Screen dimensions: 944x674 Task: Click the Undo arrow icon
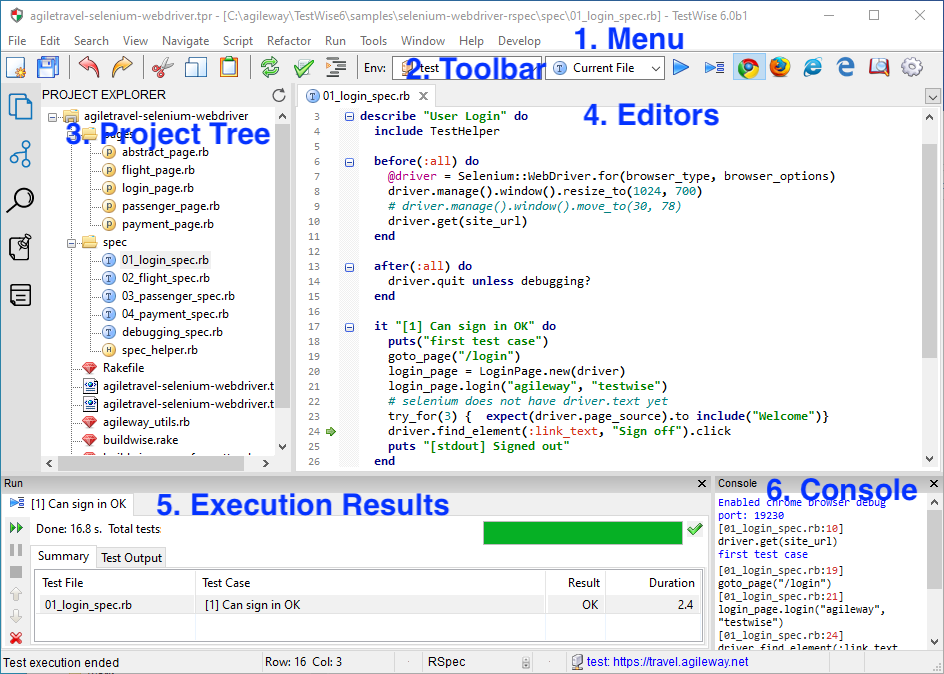89,67
